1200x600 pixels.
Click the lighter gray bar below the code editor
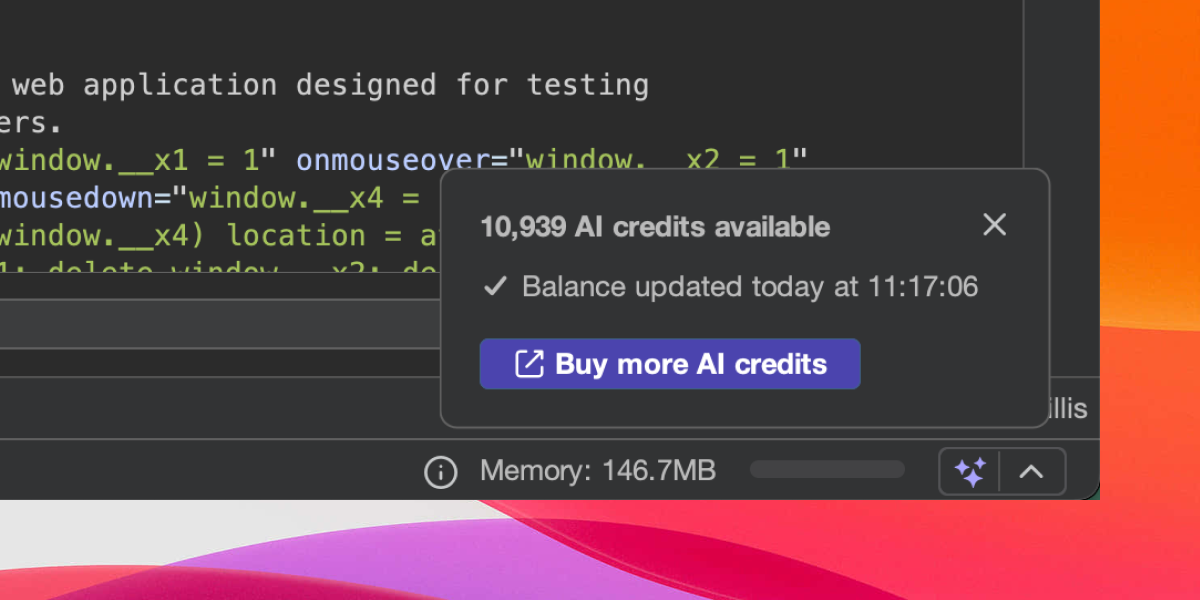pyautogui.click(x=220, y=325)
